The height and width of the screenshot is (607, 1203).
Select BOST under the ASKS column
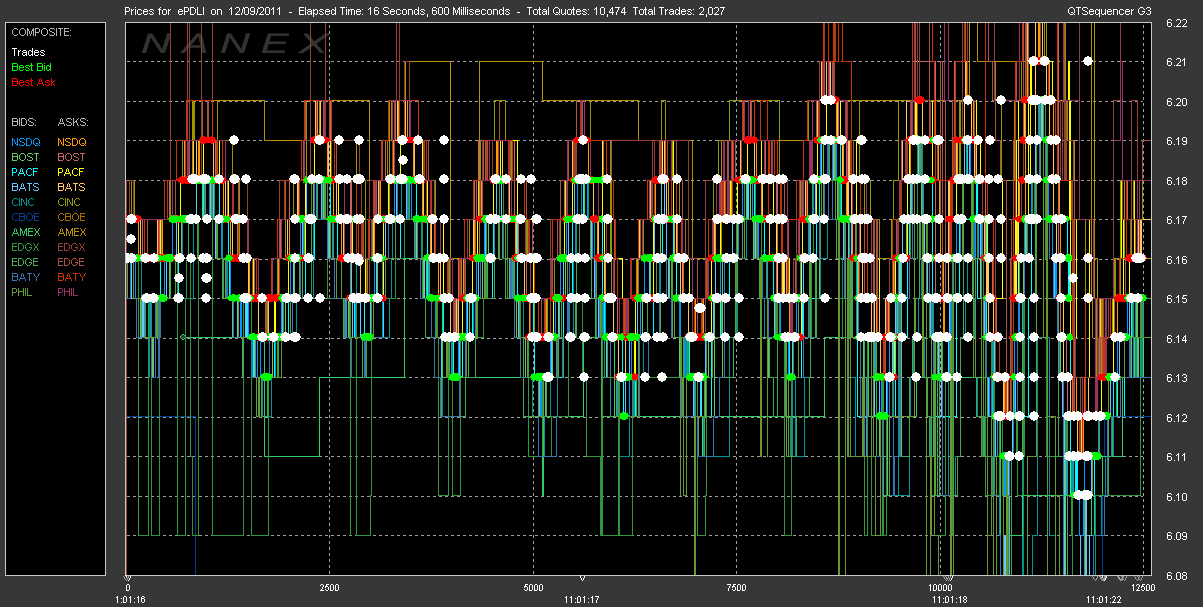click(x=72, y=157)
